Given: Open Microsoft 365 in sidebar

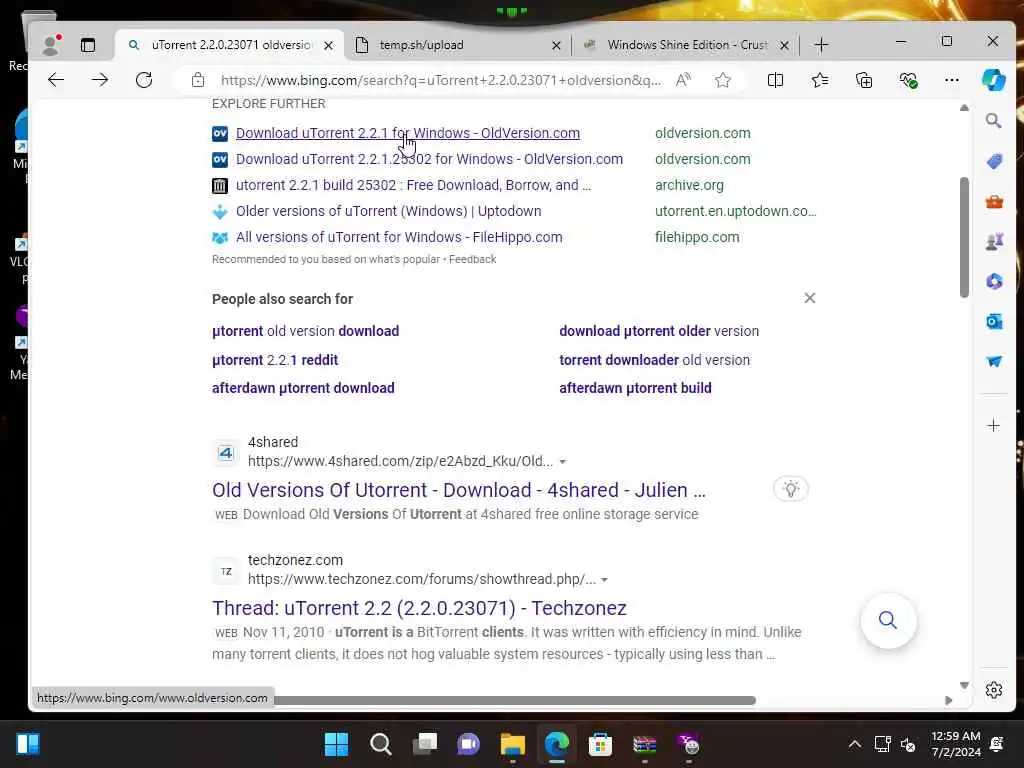Looking at the screenshot, I should tap(994, 281).
